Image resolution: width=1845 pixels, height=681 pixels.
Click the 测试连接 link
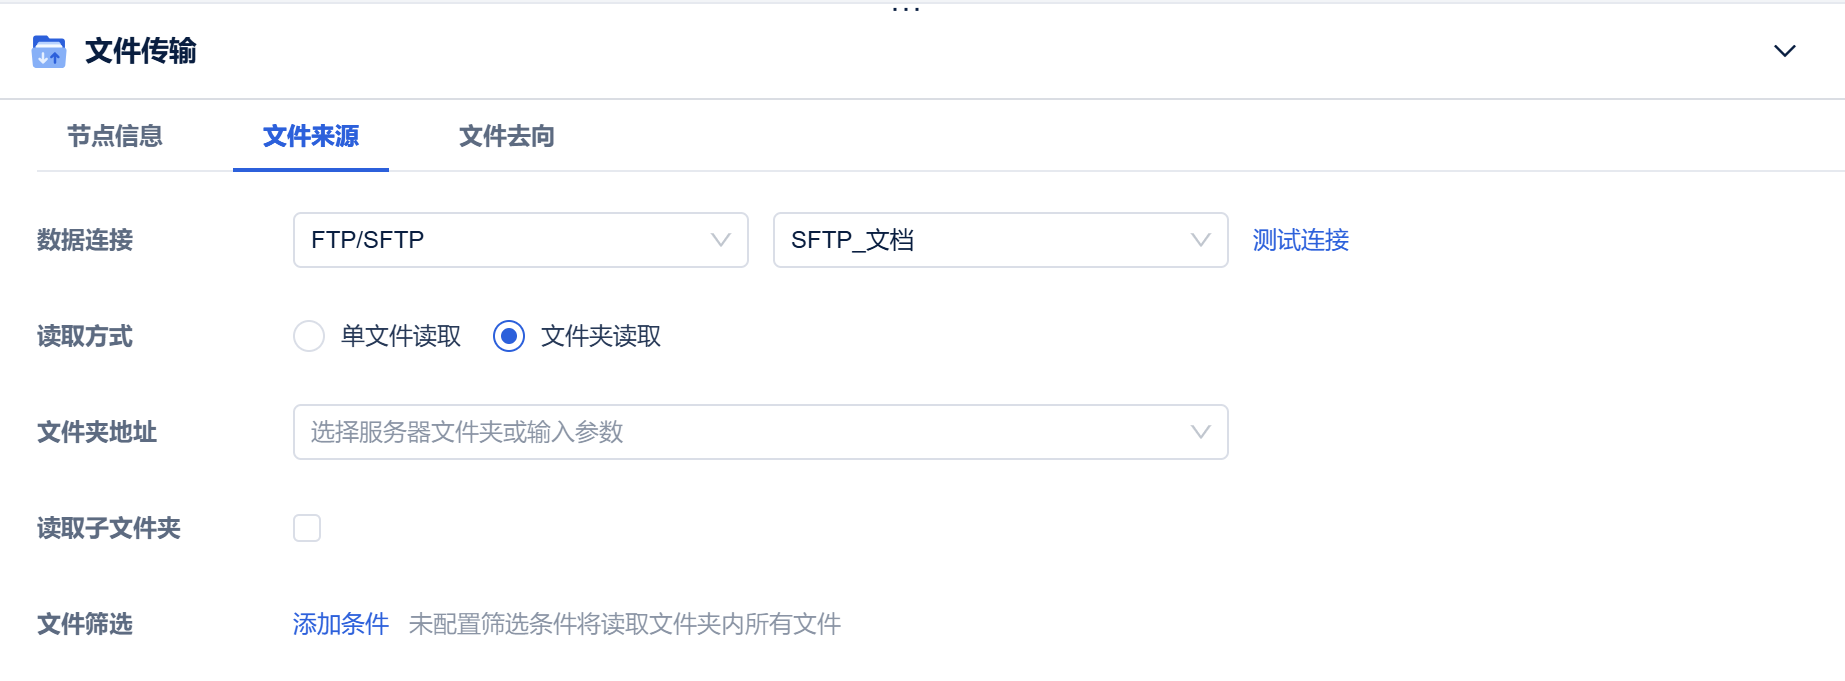pos(1300,240)
